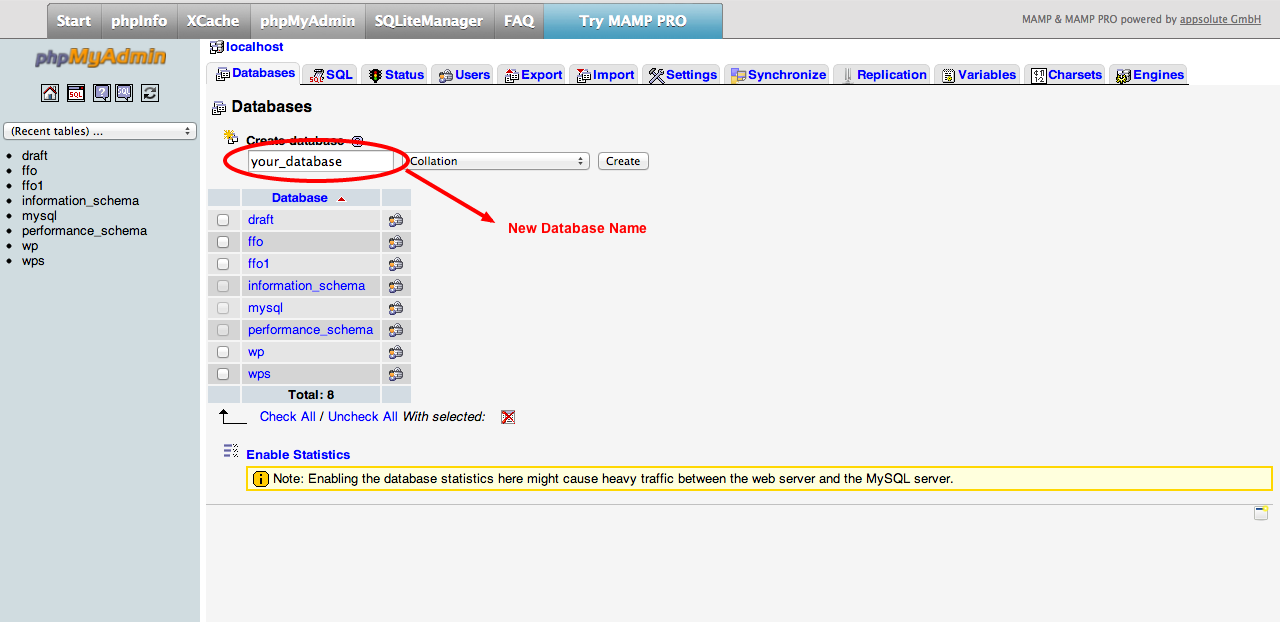Click the localhost server link
The image size is (1280, 622).
[x=255, y=47]
